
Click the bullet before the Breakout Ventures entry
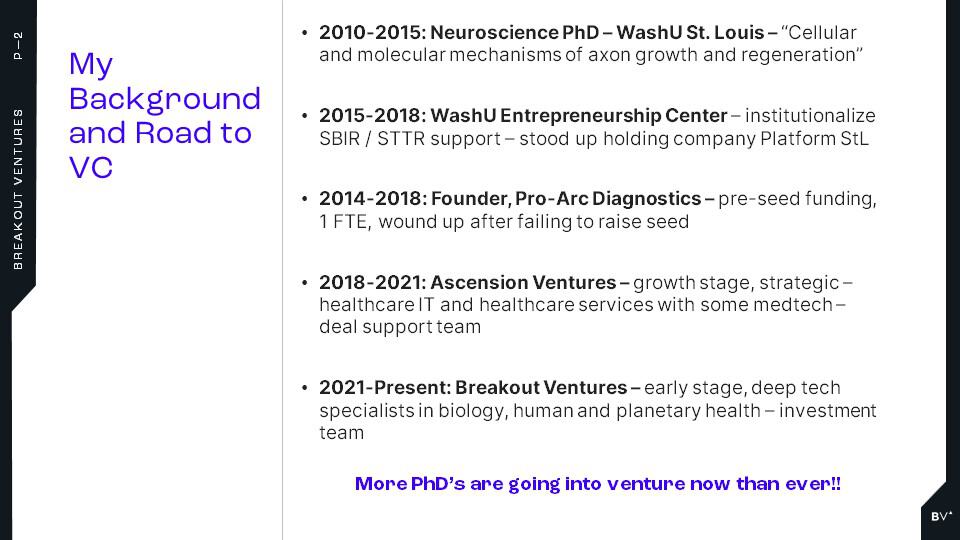point(304,388)
